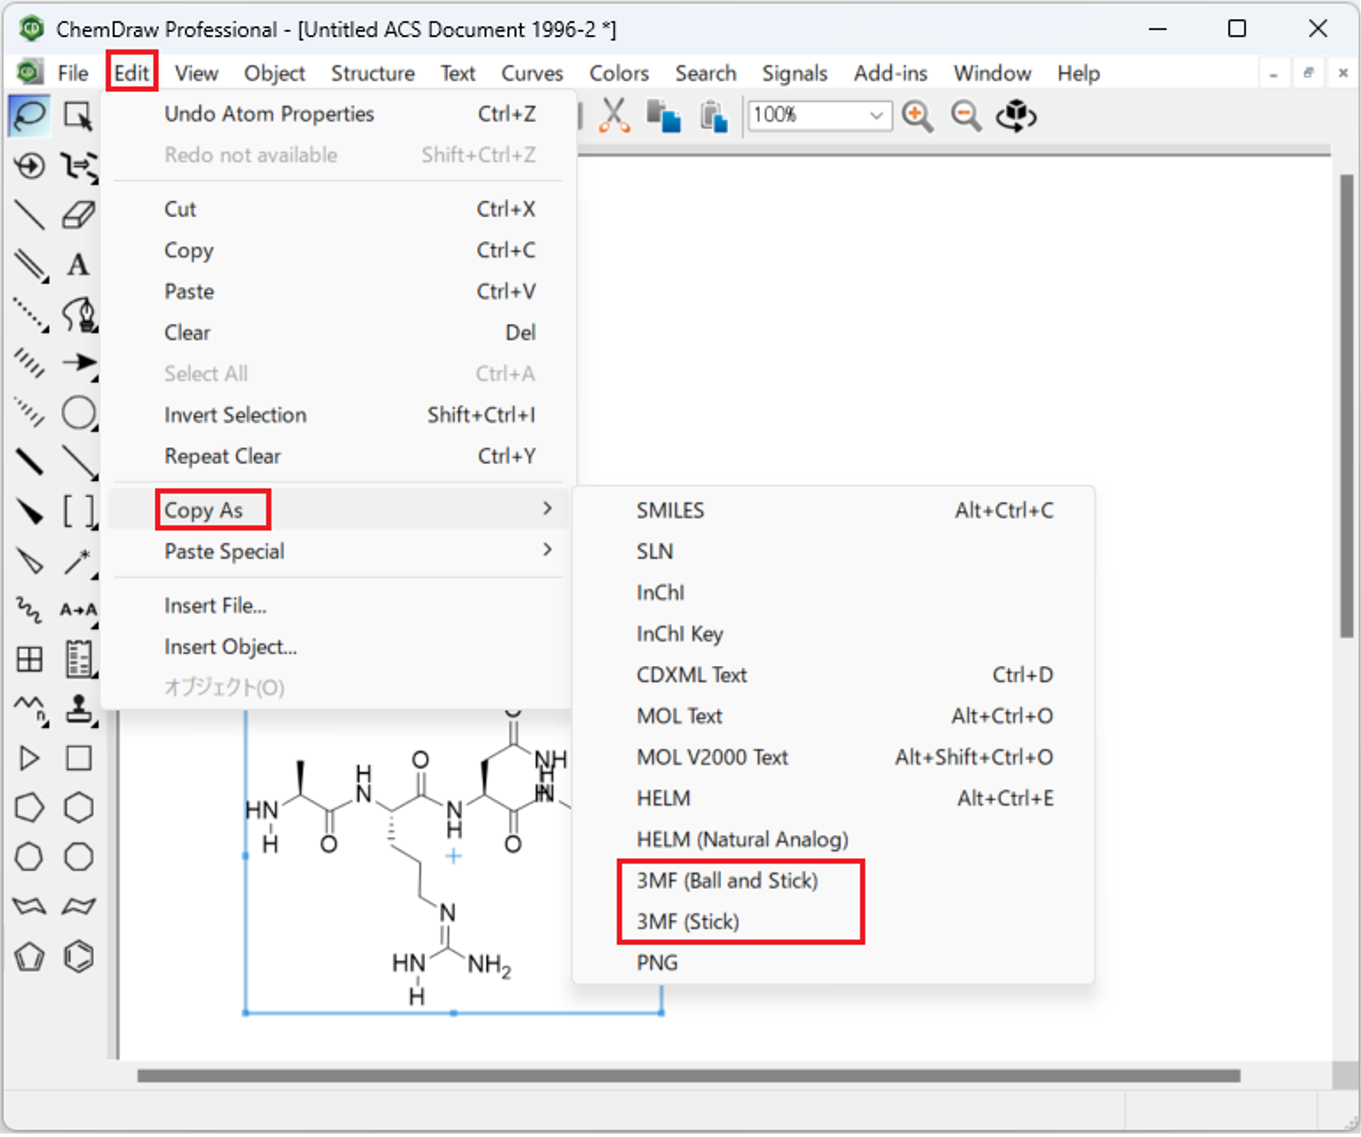The height and width of the screenshot is (1137, 1361).
Task: Choose the Cyclopentane ring tool
Action: [x=29, y=807]
